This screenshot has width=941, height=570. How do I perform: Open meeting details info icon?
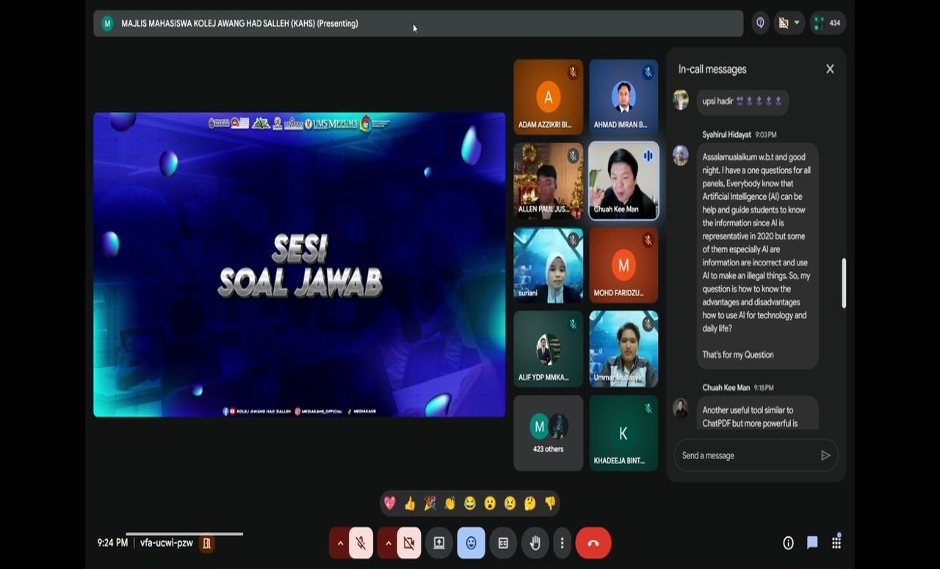[788, 543]
